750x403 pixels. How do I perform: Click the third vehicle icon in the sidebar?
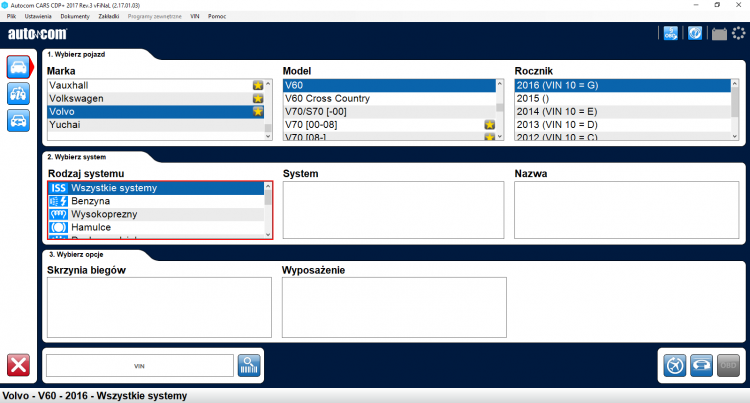(18, 120)
